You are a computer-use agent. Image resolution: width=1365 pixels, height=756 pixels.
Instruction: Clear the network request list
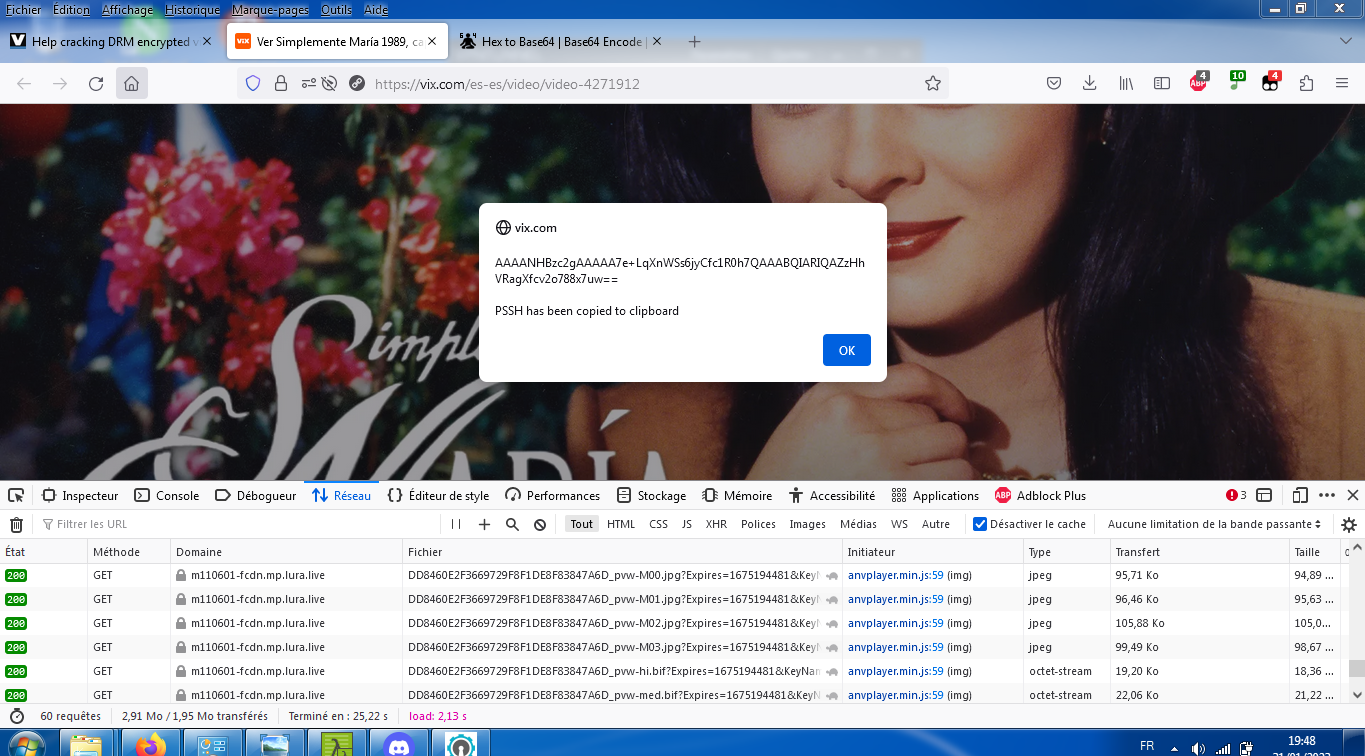[16, 524]
